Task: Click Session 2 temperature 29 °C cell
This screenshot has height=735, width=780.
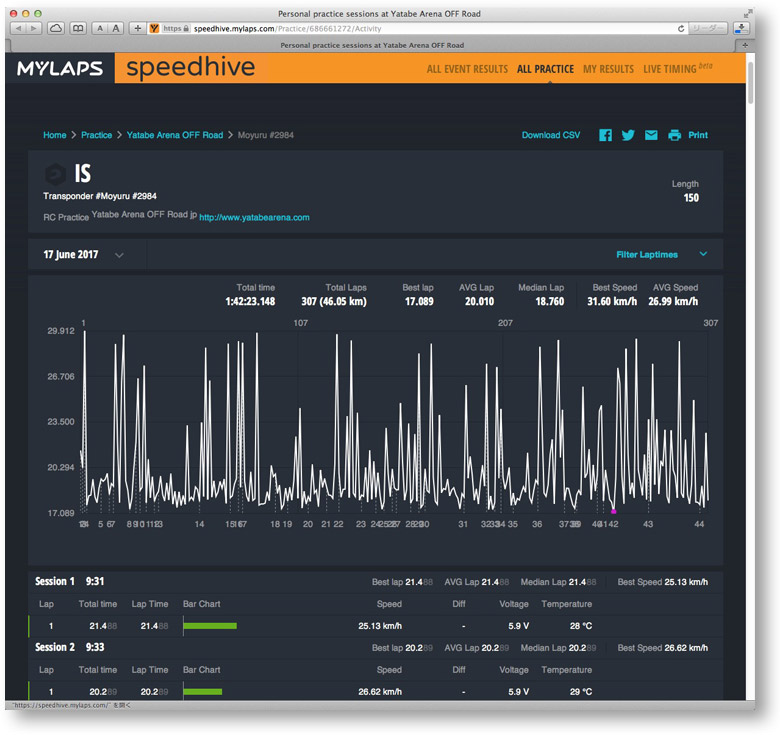Action: [x=581, y=692]
